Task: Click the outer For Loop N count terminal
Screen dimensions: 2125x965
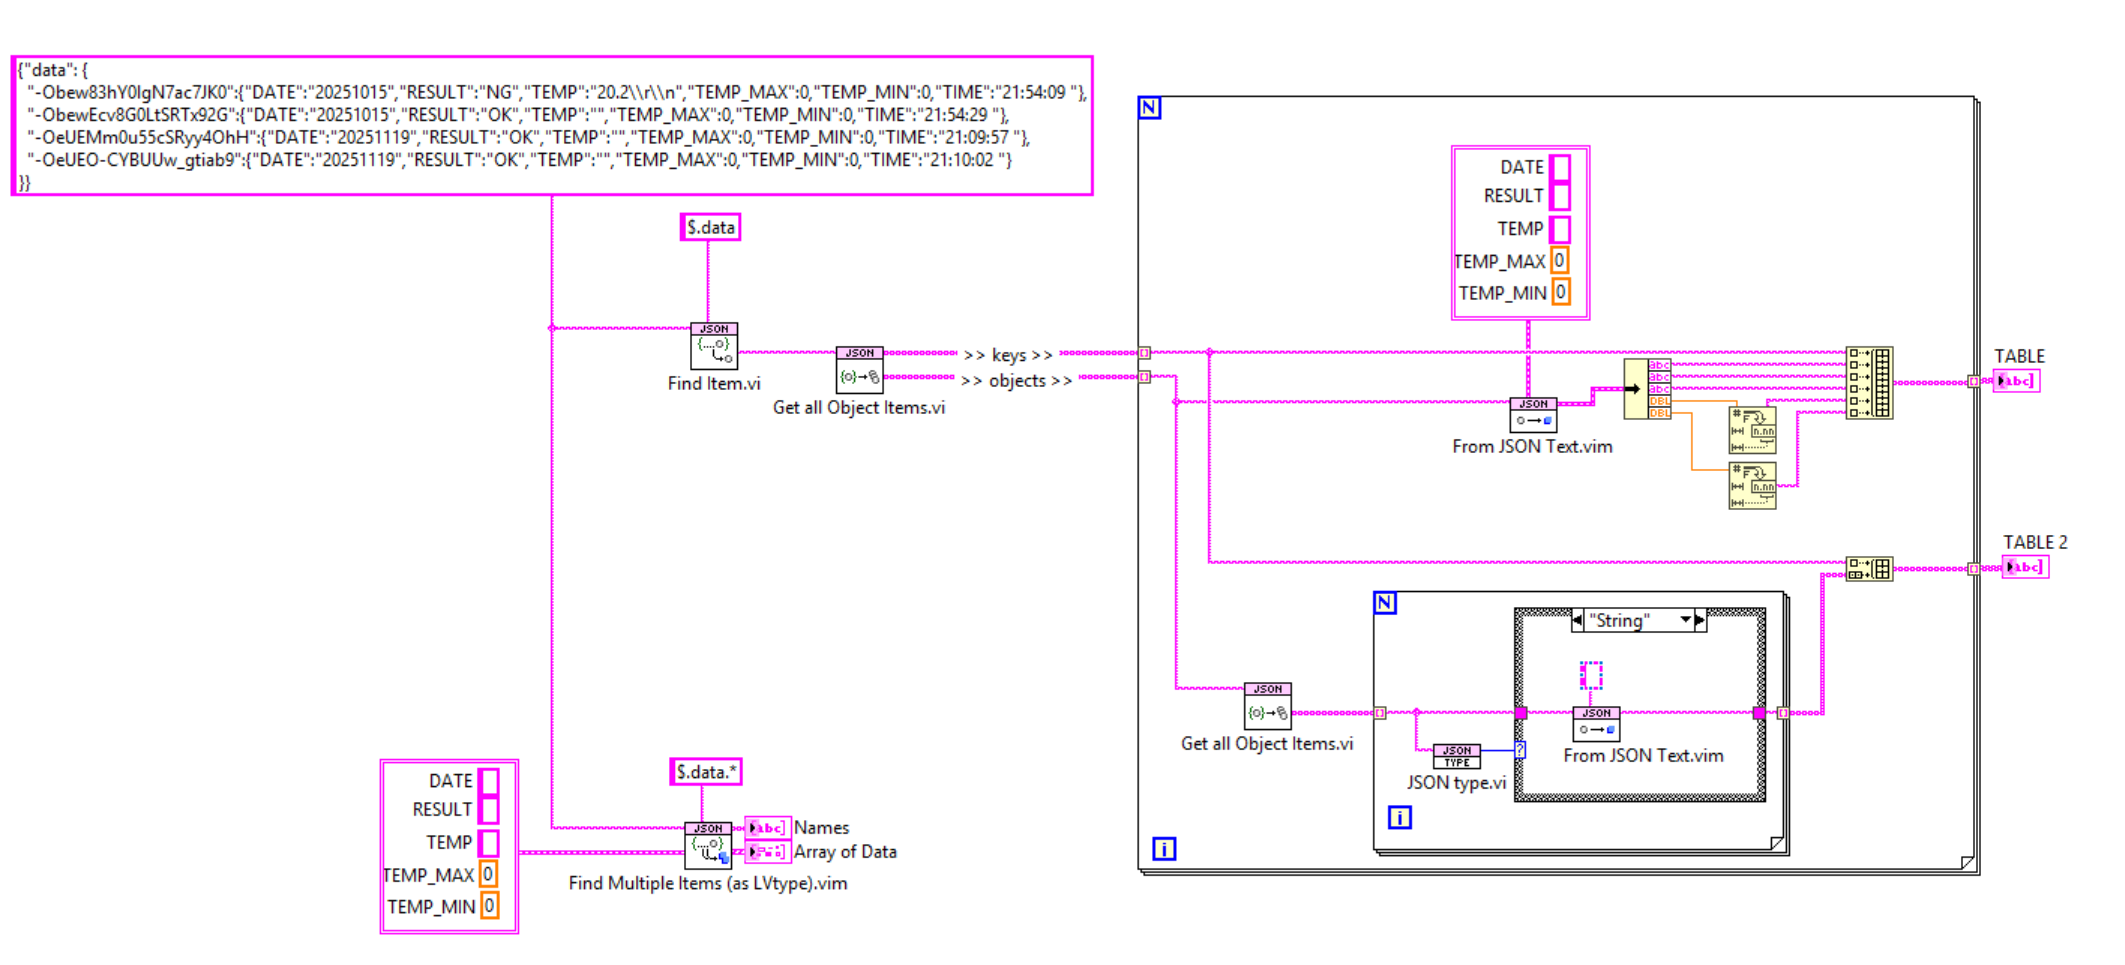Action: click(x=1150, y=108)
